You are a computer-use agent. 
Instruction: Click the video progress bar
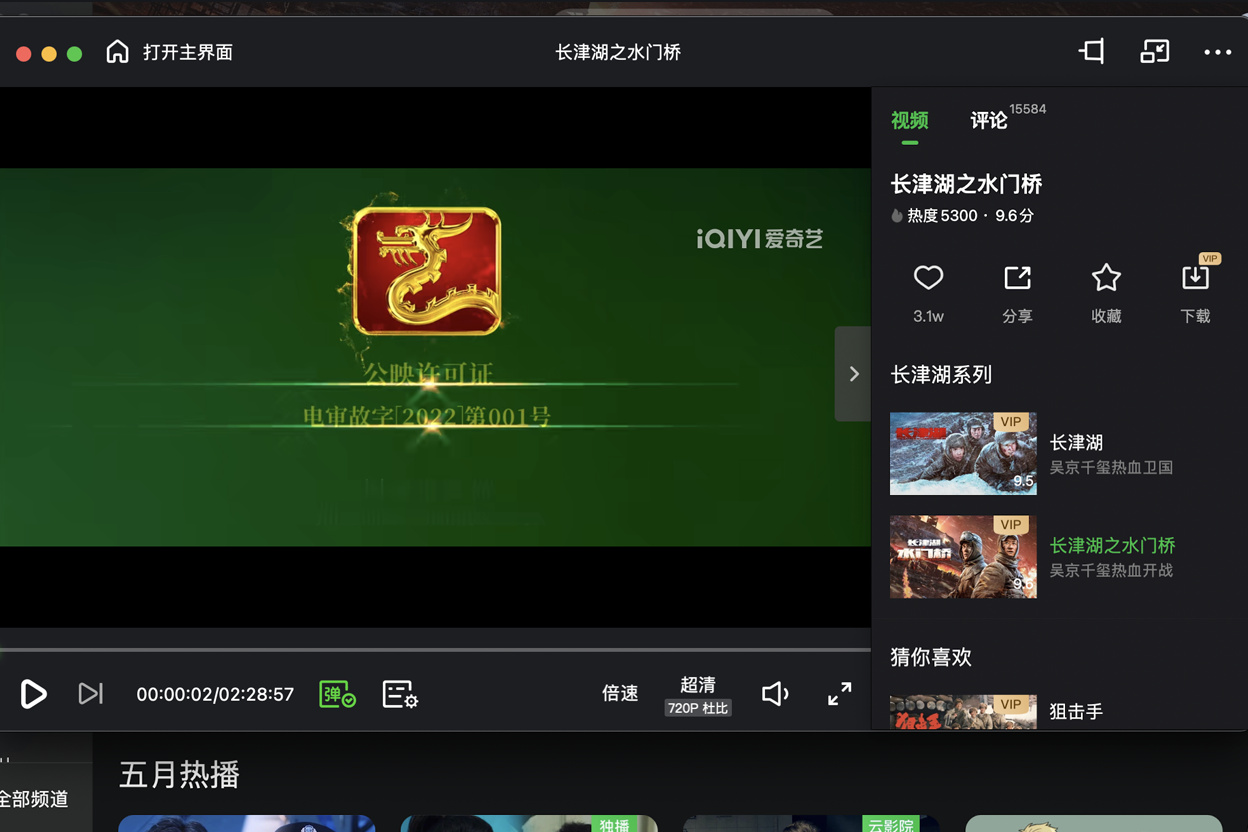click(x=435, y=650)
